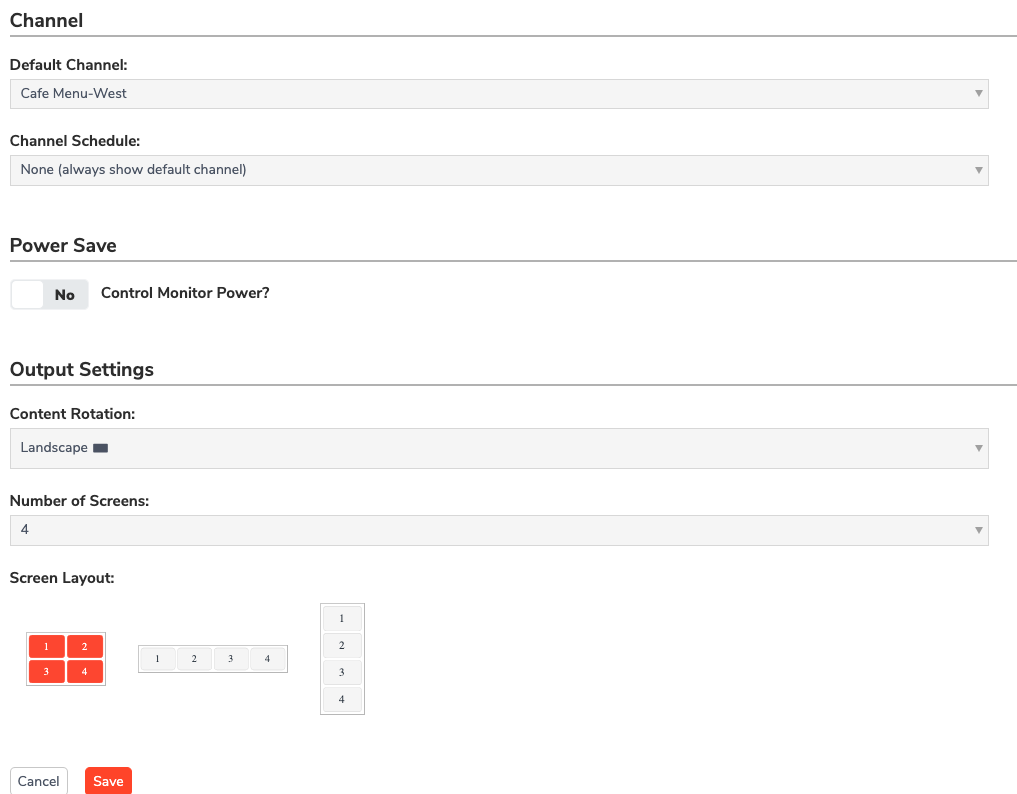Open the Channel Schedule dropdown
The image size is (1017, 794).
pyautogui.click(x=499, y=170)
